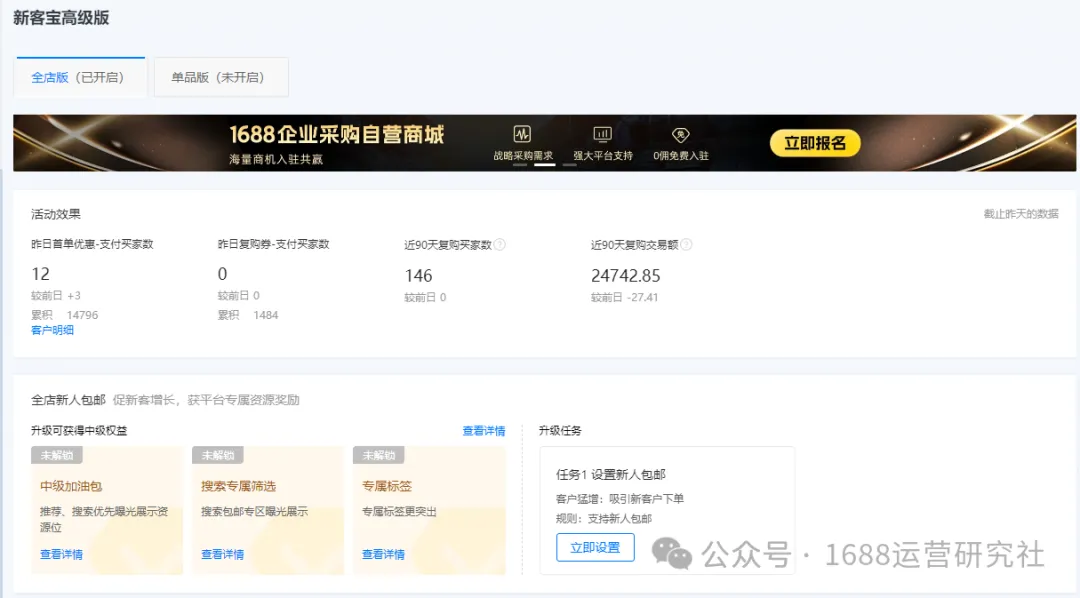Click the 战略采购需求 chart icon in banner

coord(522,134)
